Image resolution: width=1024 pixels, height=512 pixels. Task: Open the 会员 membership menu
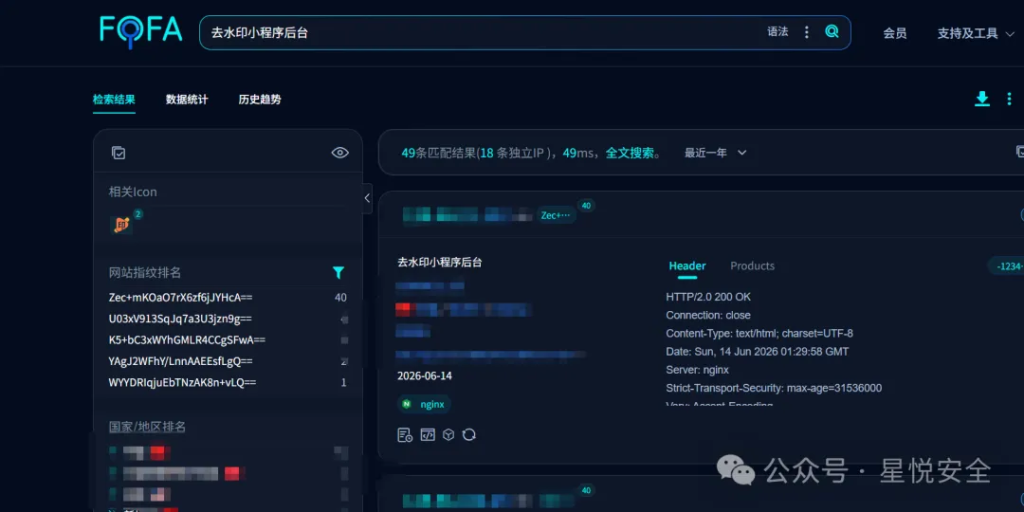pyautogui.click(x=895, y=33)
